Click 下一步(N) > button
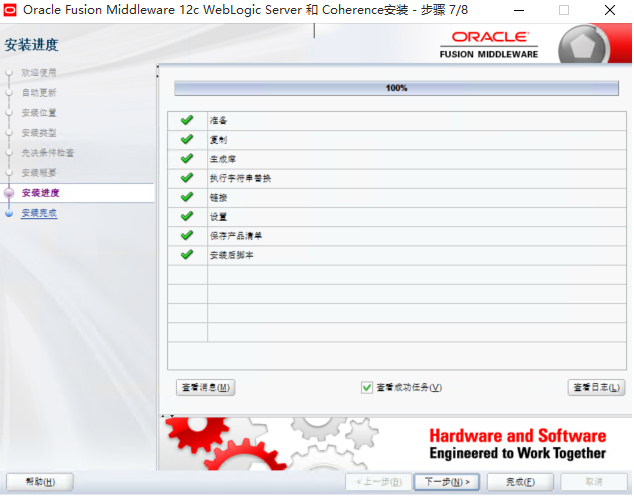 click(447, 482)
